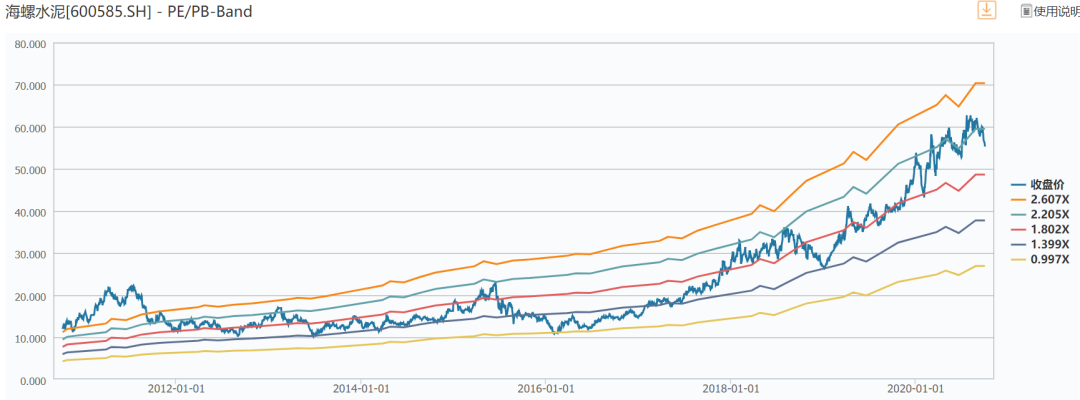Click the 10.000 y-axis value
The height and width of the screenshot is (400, 1080).
[30, 338]
